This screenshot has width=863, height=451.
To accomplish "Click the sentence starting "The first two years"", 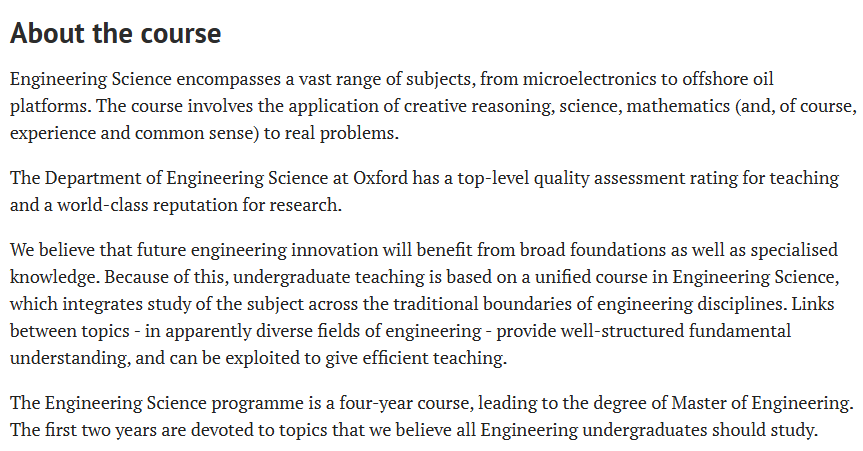I will pos(415,430).
